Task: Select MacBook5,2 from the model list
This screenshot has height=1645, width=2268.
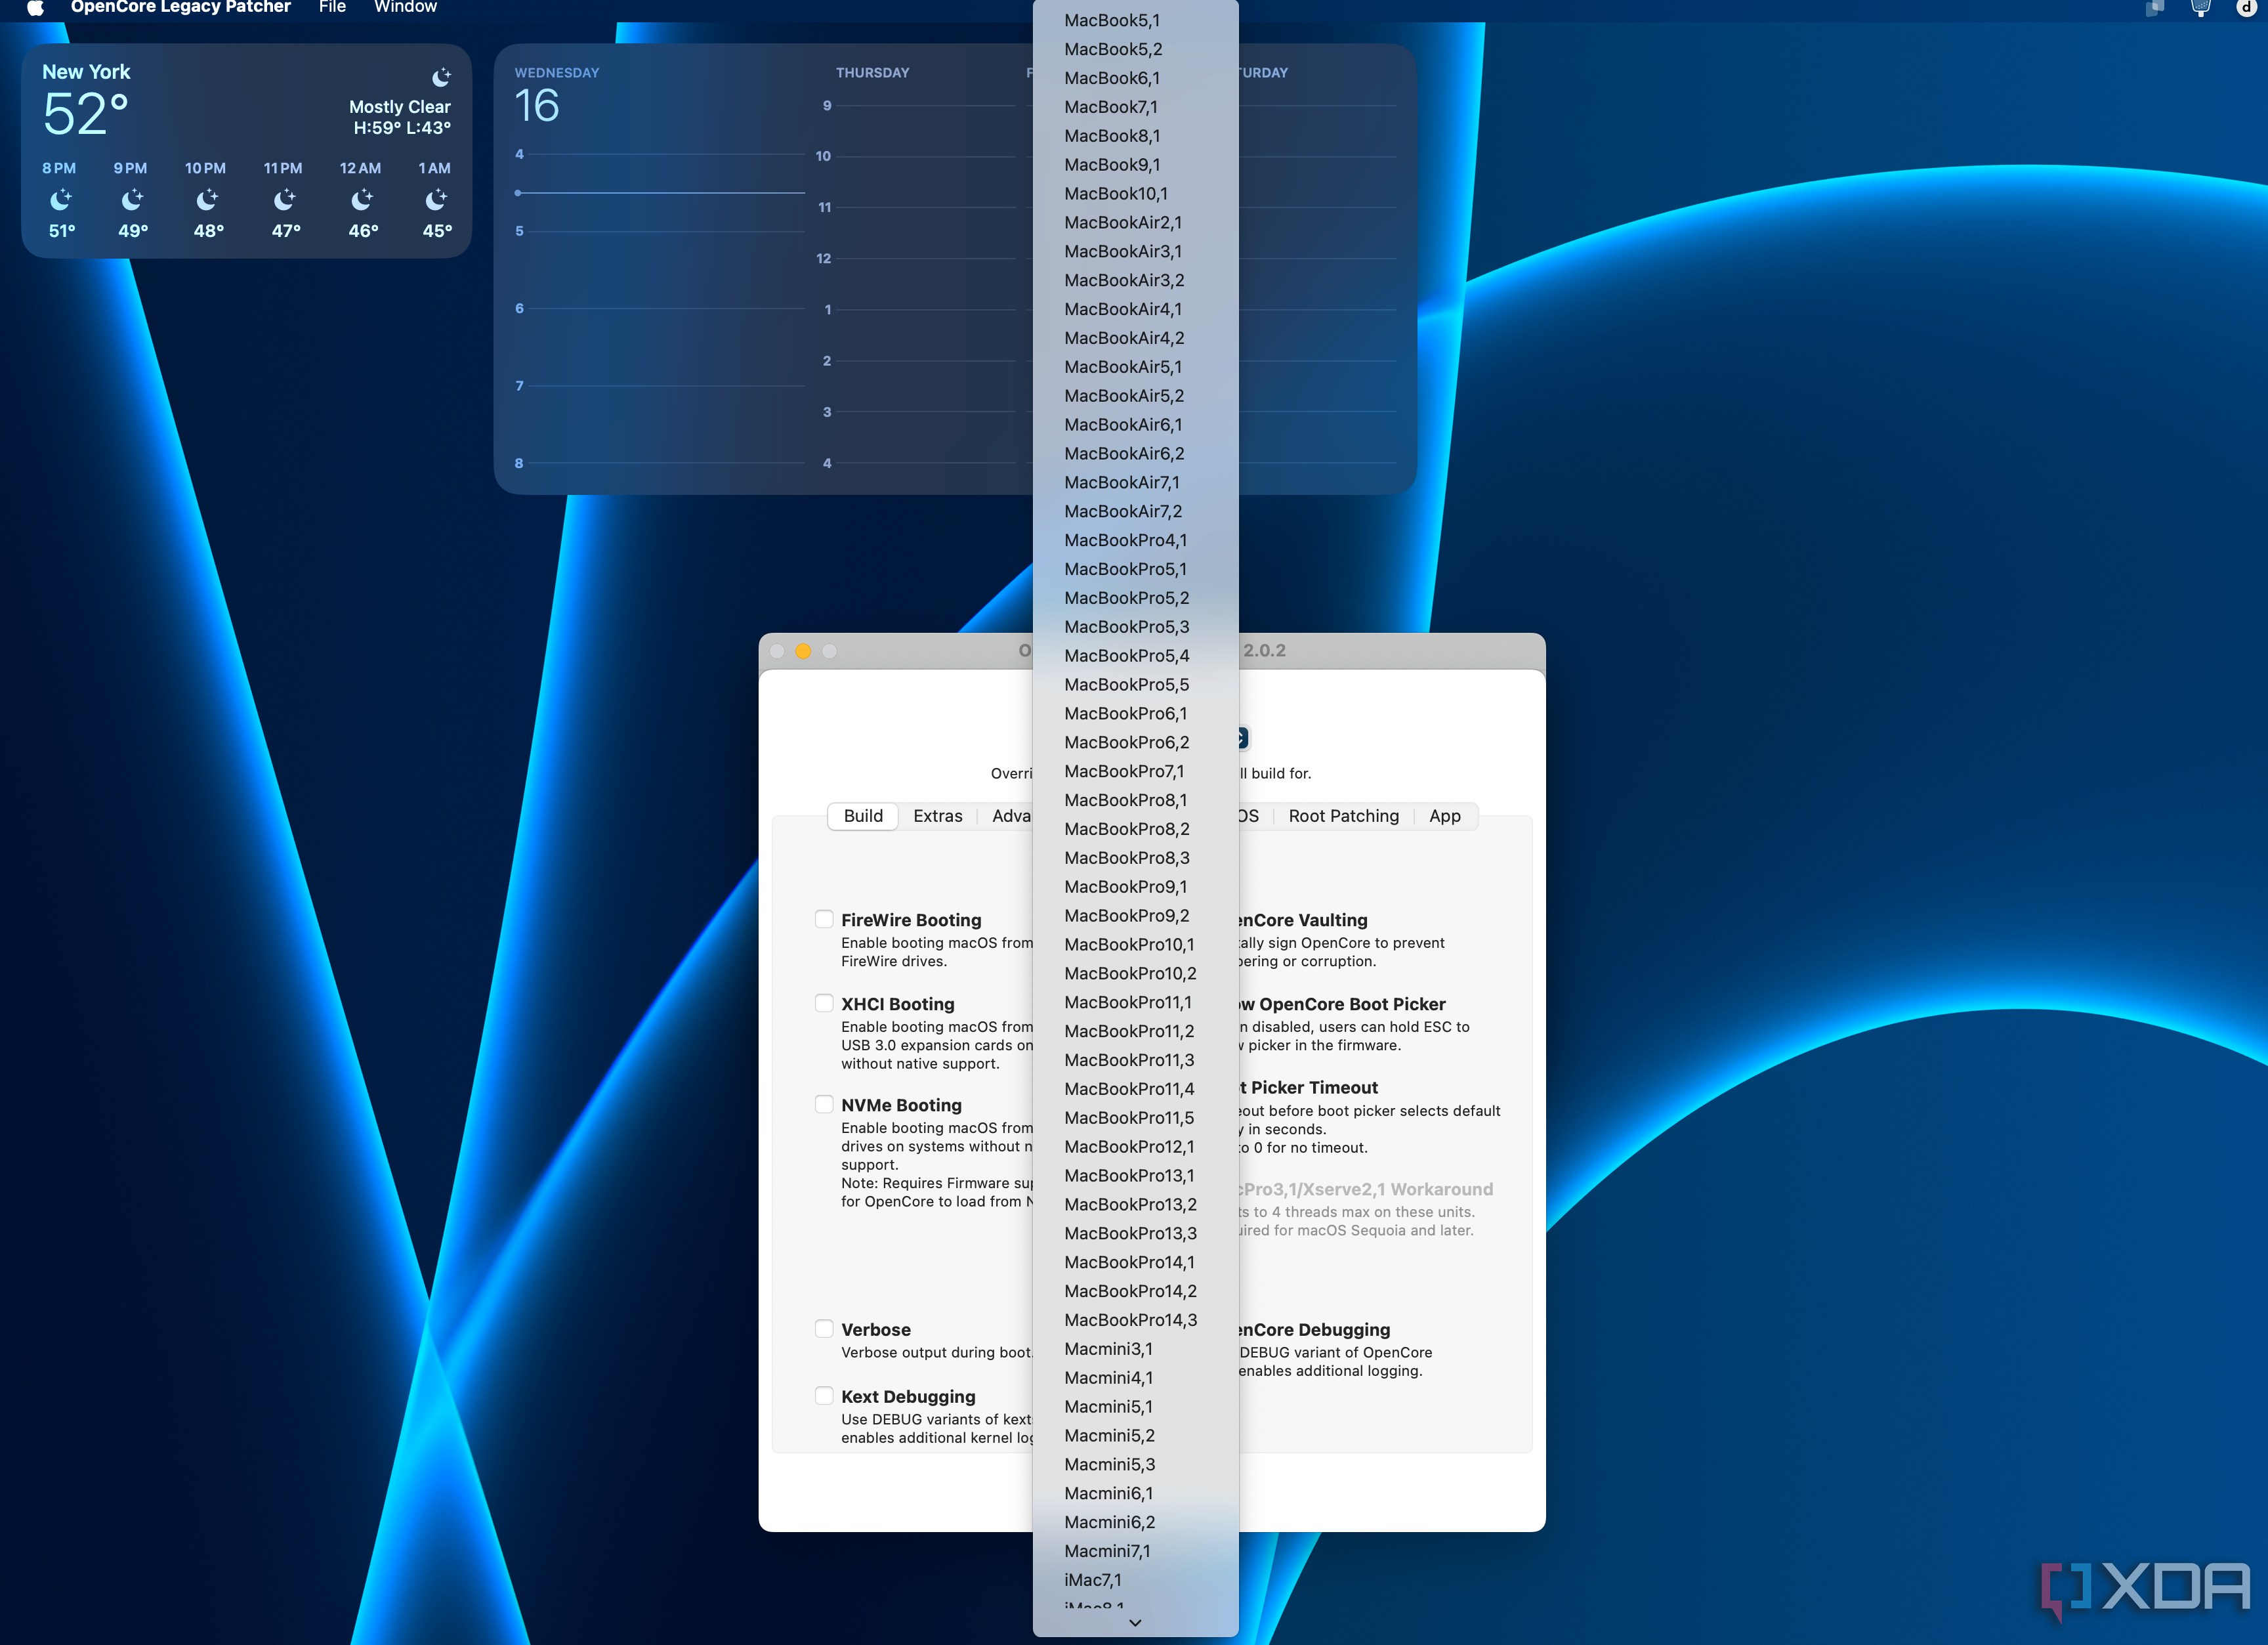Action: (x=1135, y=49)
